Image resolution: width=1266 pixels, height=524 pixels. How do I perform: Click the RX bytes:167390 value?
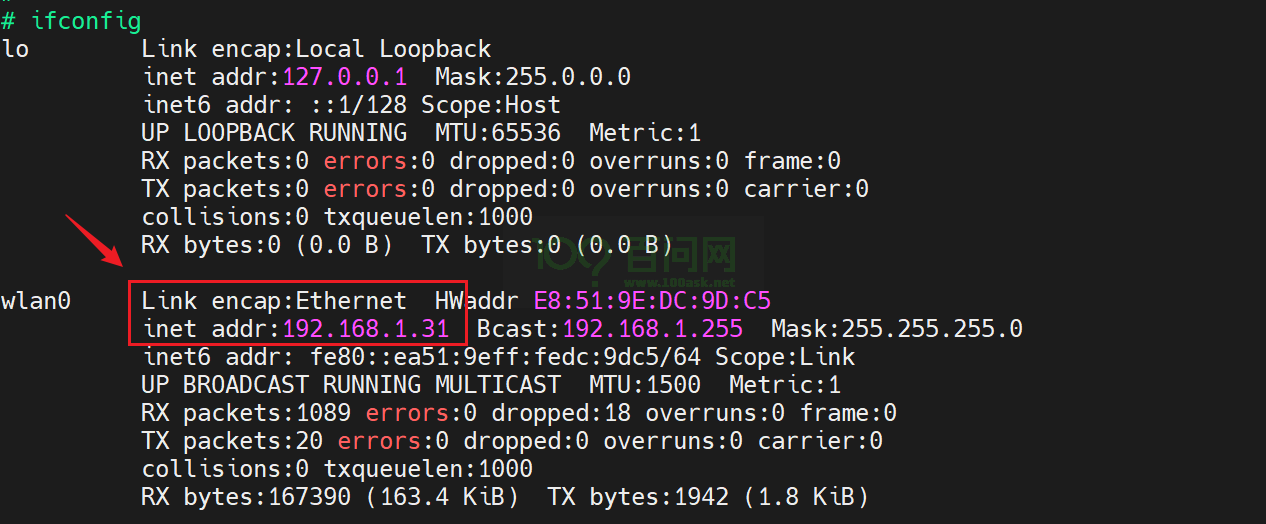coord(225,496)
